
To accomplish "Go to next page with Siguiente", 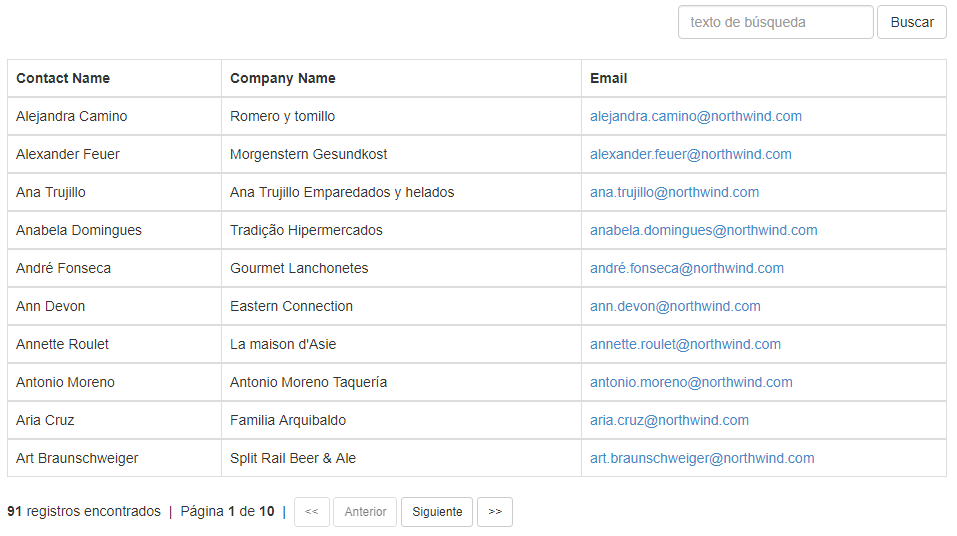I will (x=437, y=512).
